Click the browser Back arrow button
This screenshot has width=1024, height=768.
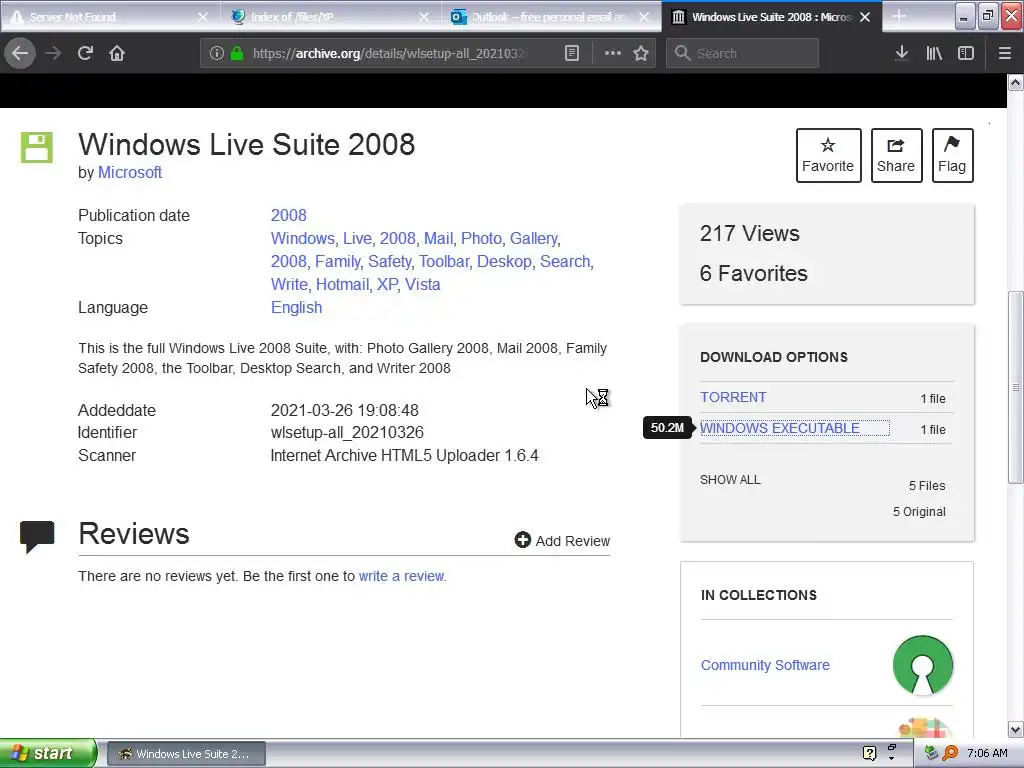pos(20,53)
